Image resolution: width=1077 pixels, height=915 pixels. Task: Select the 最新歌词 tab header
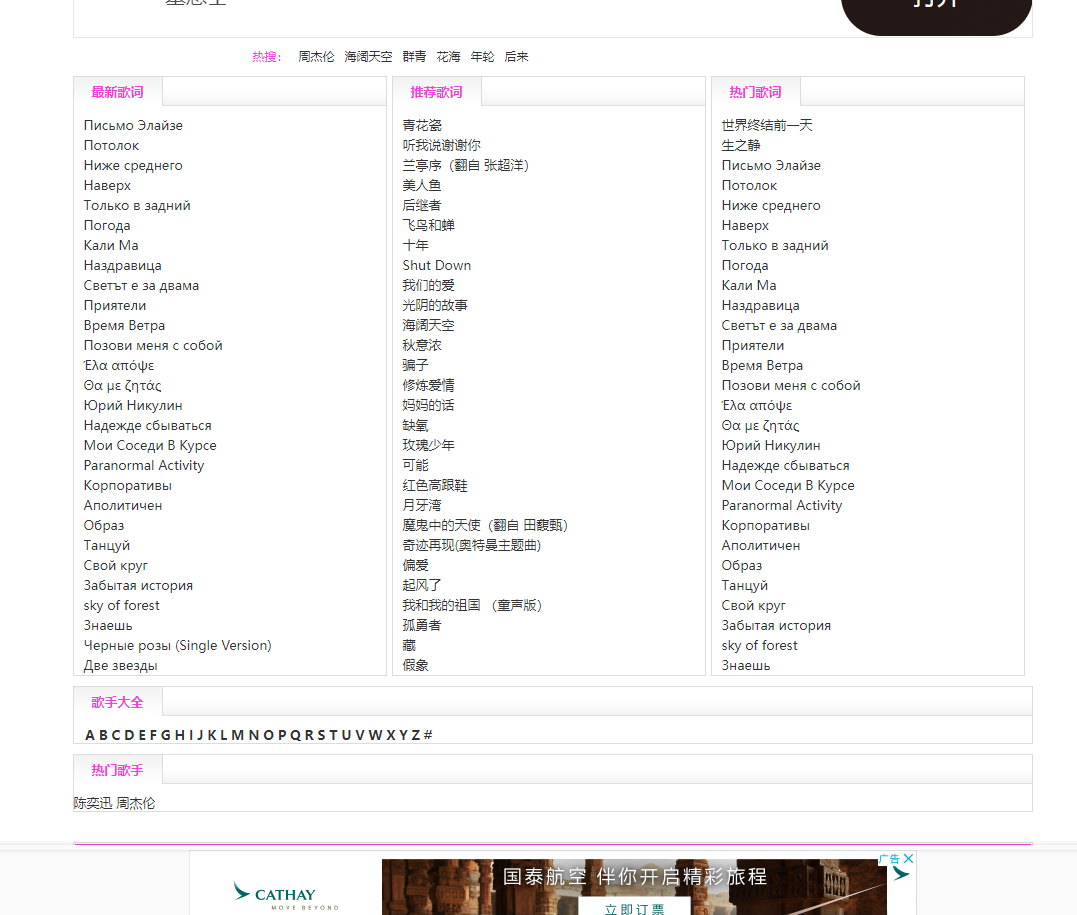coord(117,92)
